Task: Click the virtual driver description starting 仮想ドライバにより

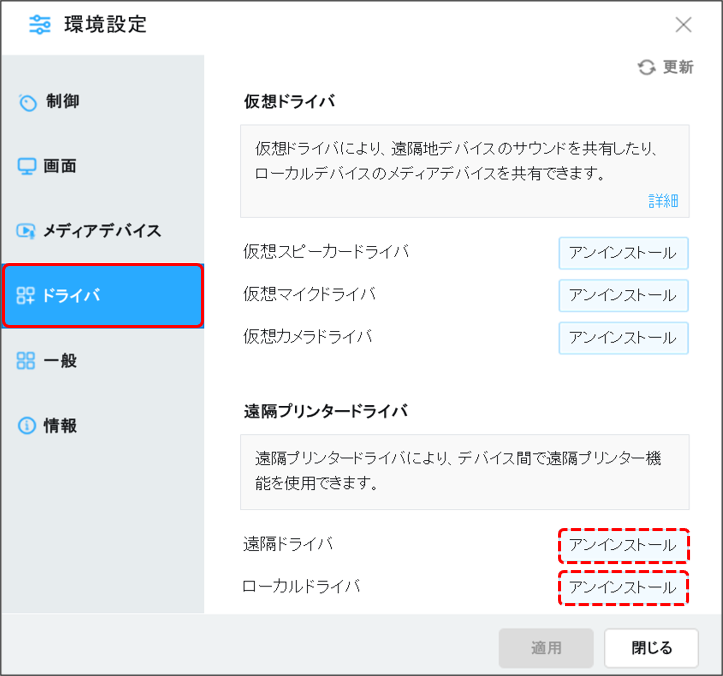Action: click(456, 161)
